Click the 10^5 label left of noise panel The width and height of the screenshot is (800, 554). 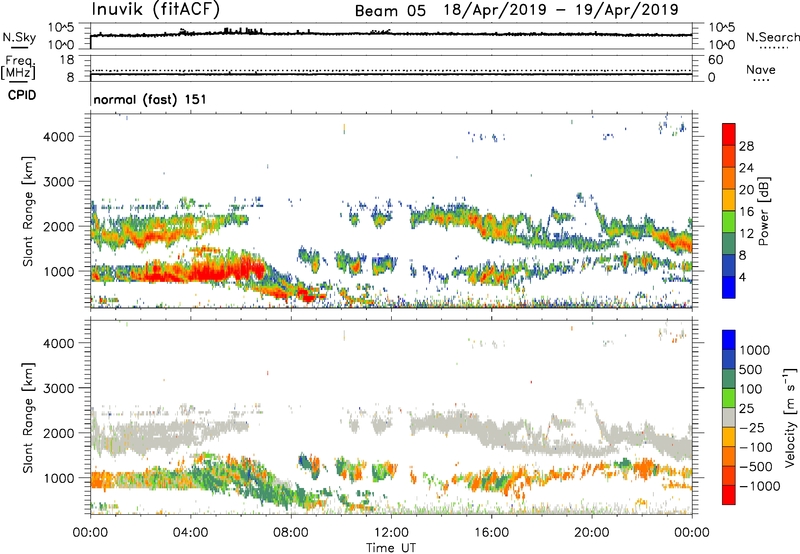[x=61, y=28]
